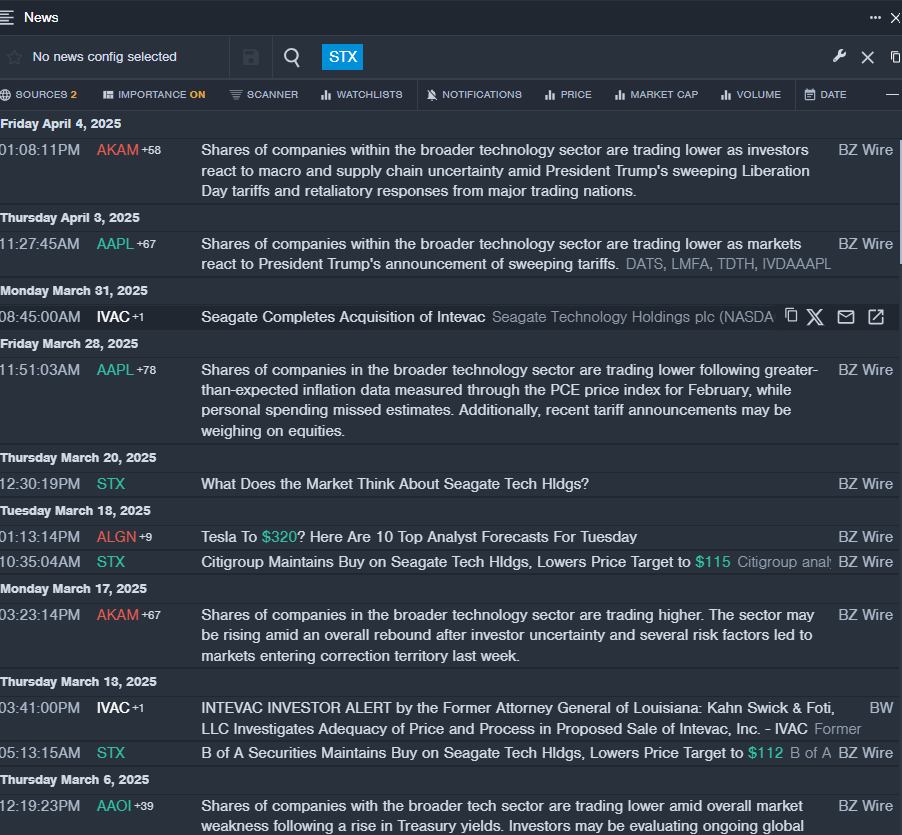Click the +78 related tickers count

pyautogui.click(x=146, y=370)
